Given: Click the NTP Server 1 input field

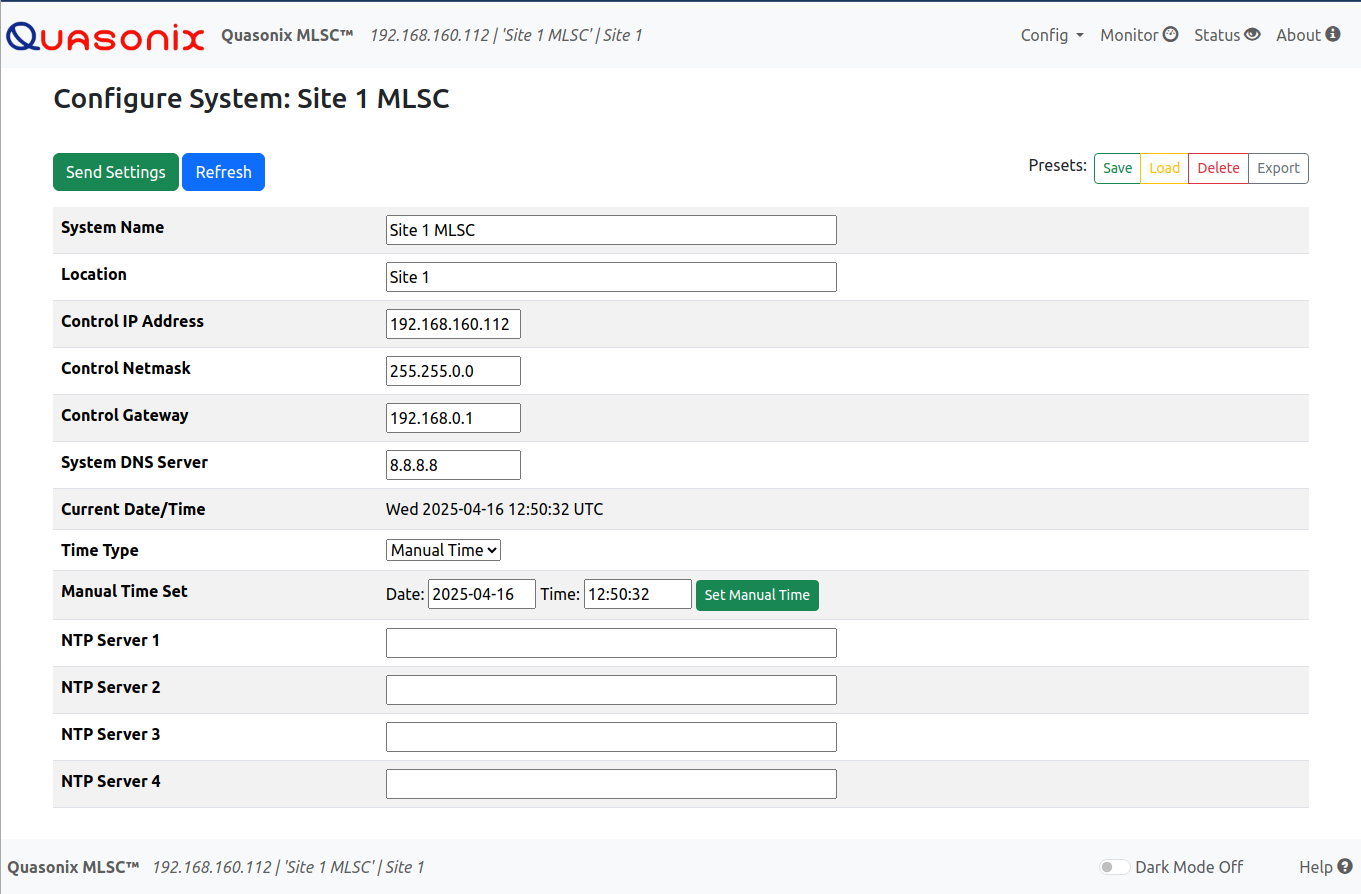Looking at the screenshot, I should pyautogui.click(x=611, y=642).
